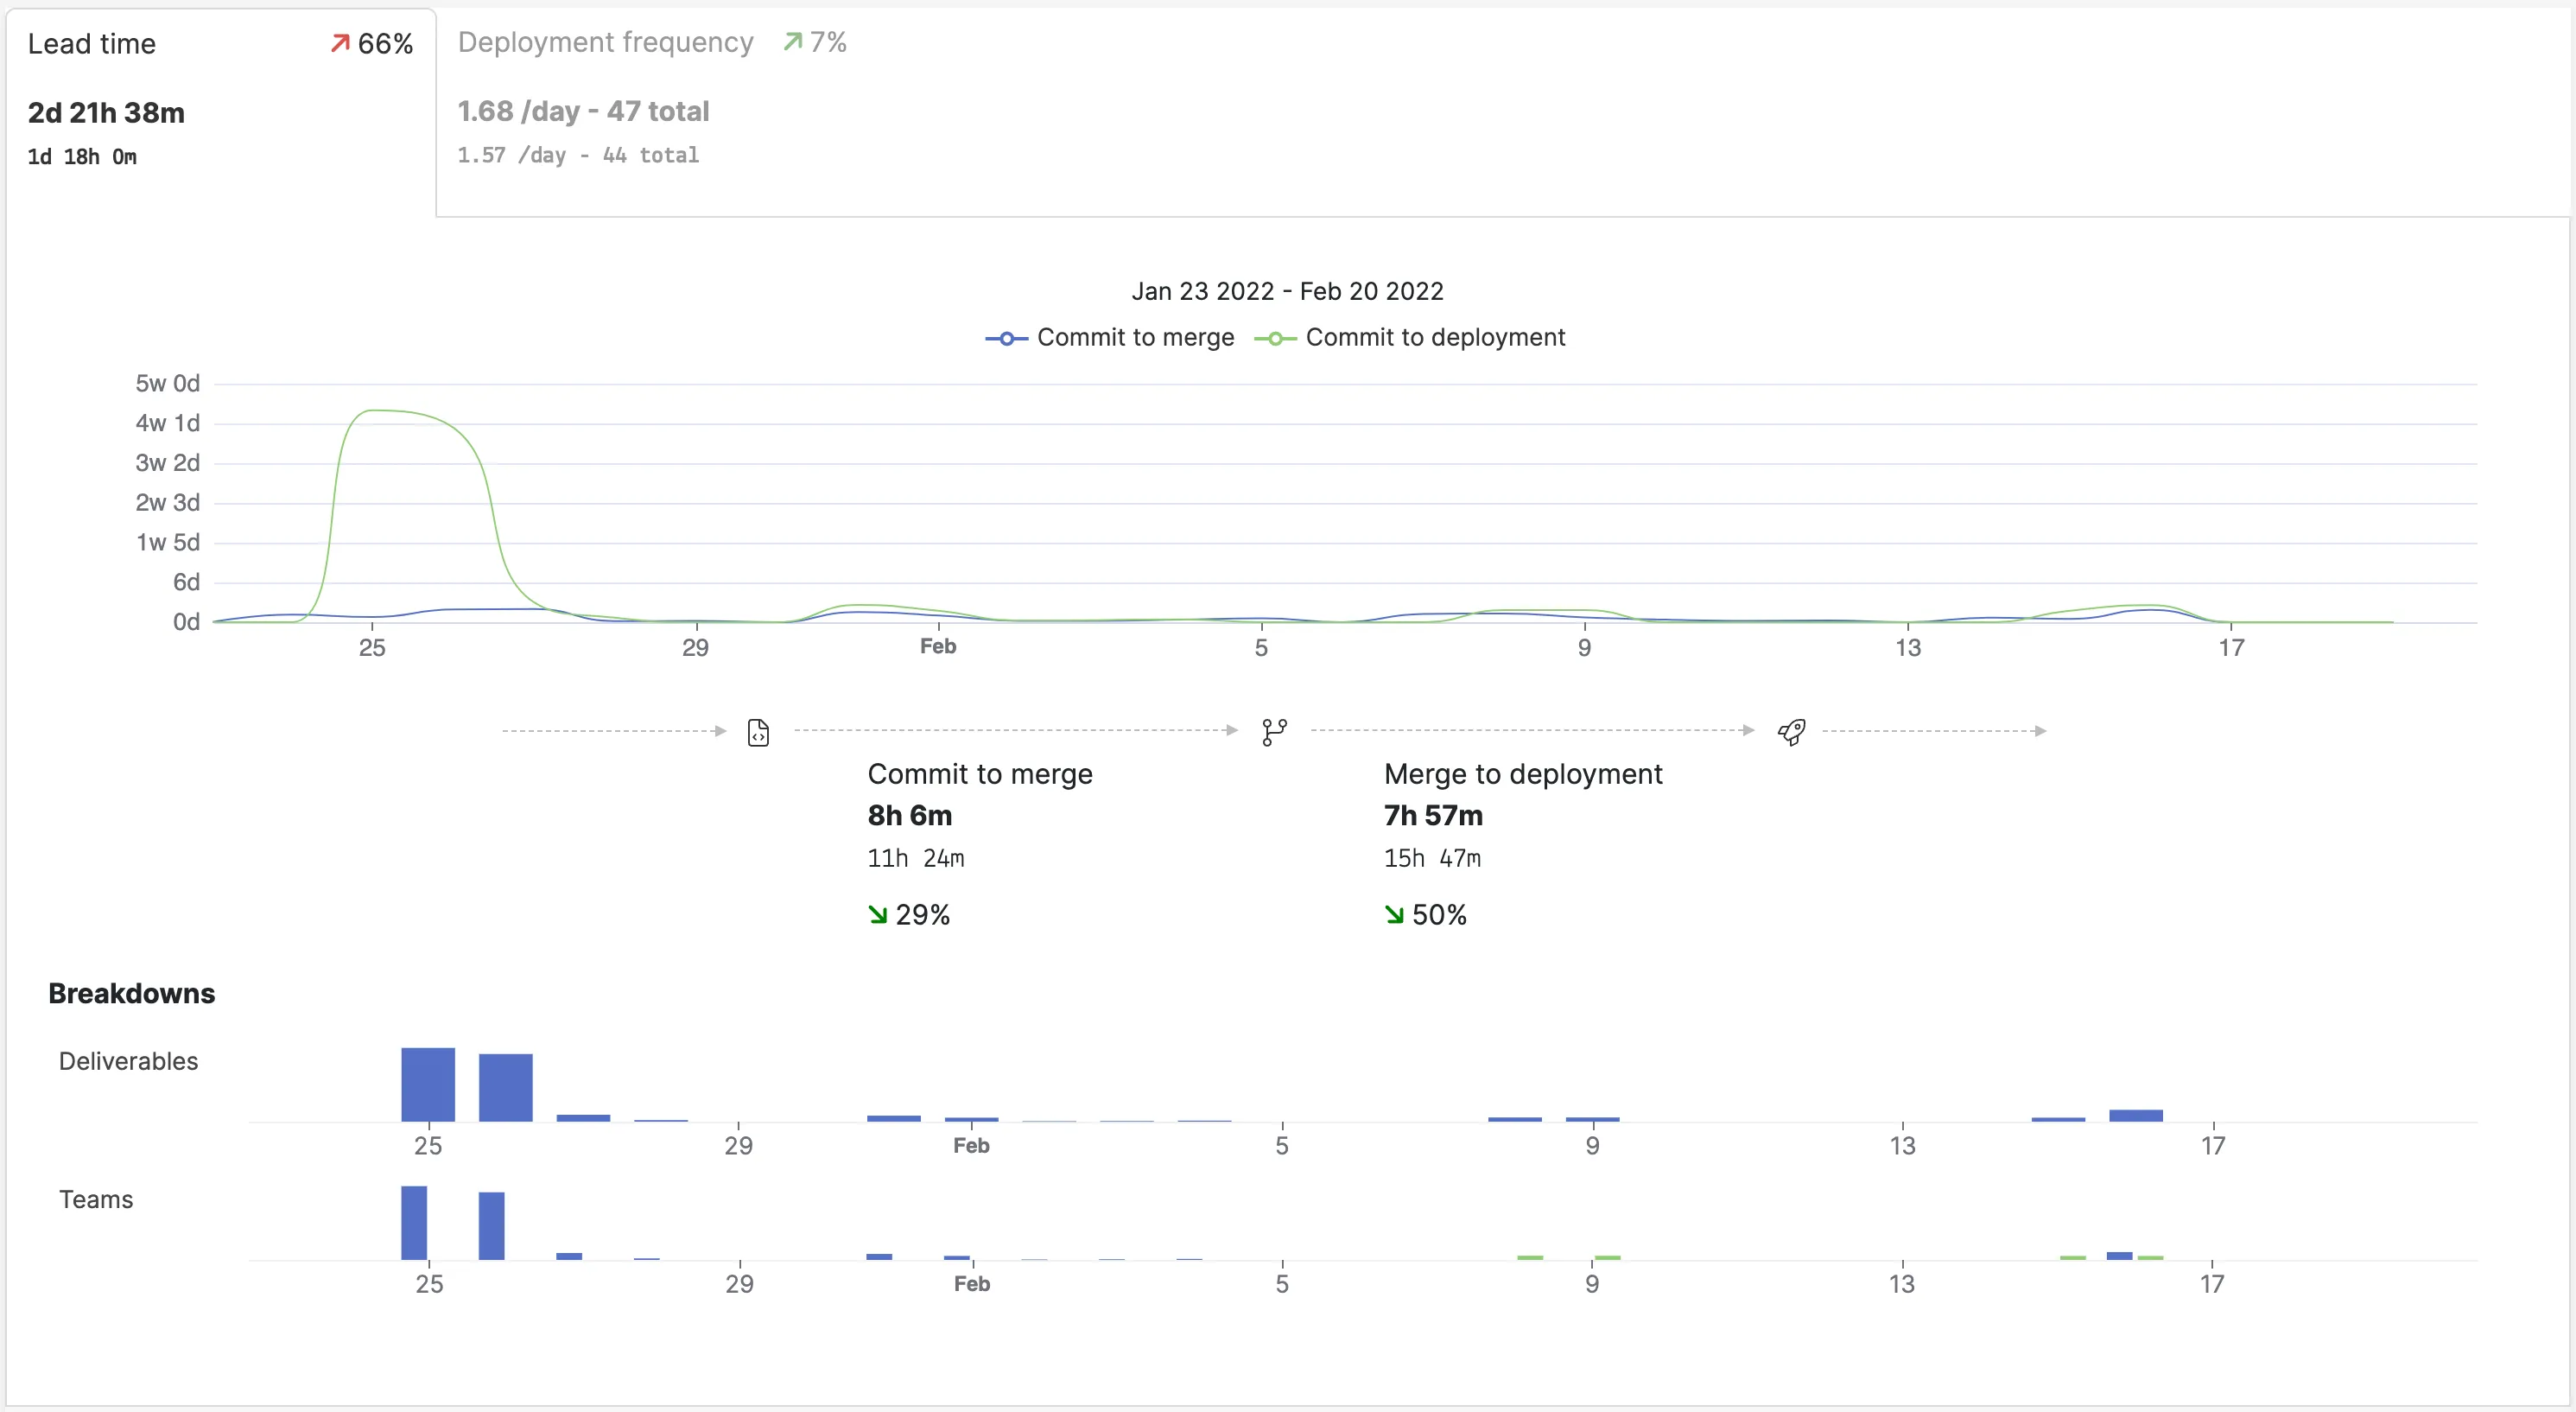Click the down-arrow beside 29%
The image size is (2576, 1412).
click(x=878, y=914)
